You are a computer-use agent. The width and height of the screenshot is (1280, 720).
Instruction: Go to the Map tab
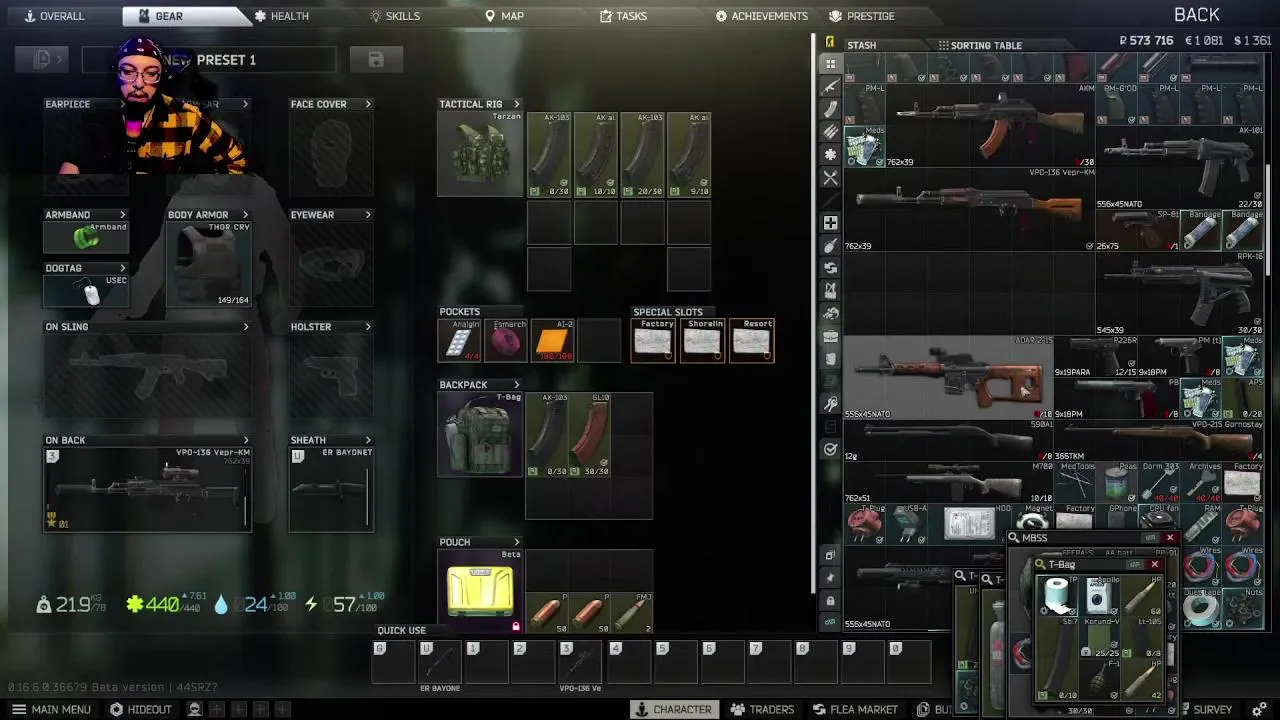coord(504,16)
